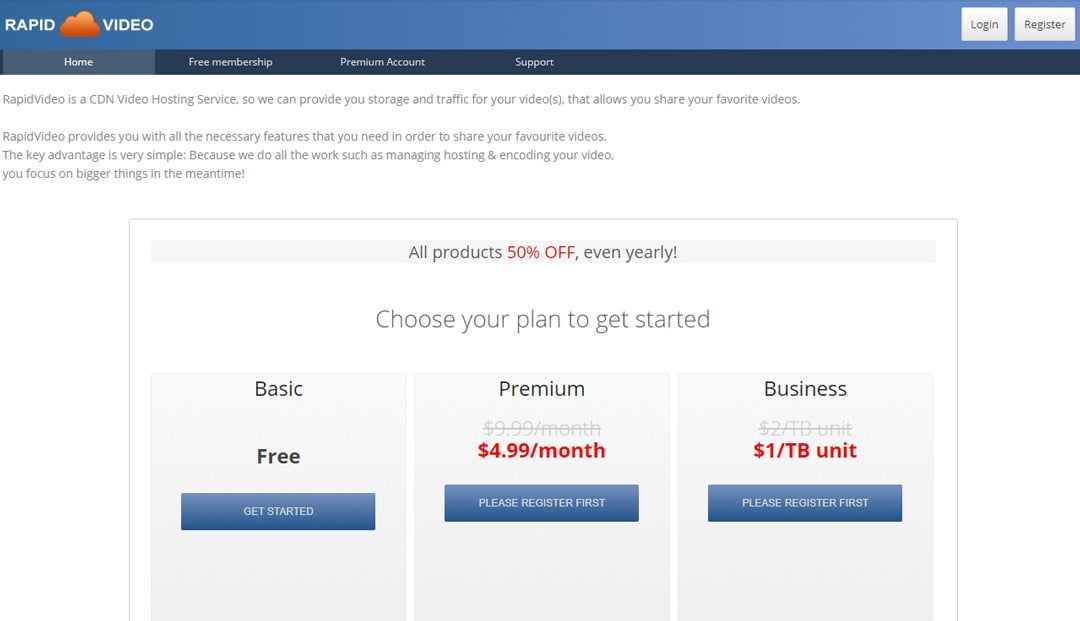Viewport: 1080px width, 621px height.
Task: Open the Register page
Action: point(1044,24)
